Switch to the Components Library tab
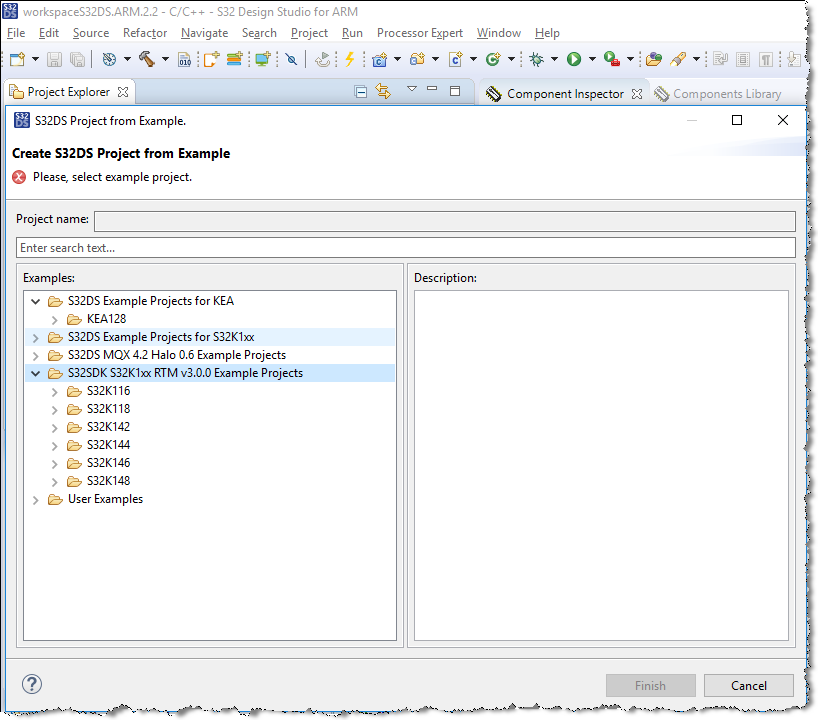The width and height of the screenshot is (818, 720). click(x=718, y=94)
